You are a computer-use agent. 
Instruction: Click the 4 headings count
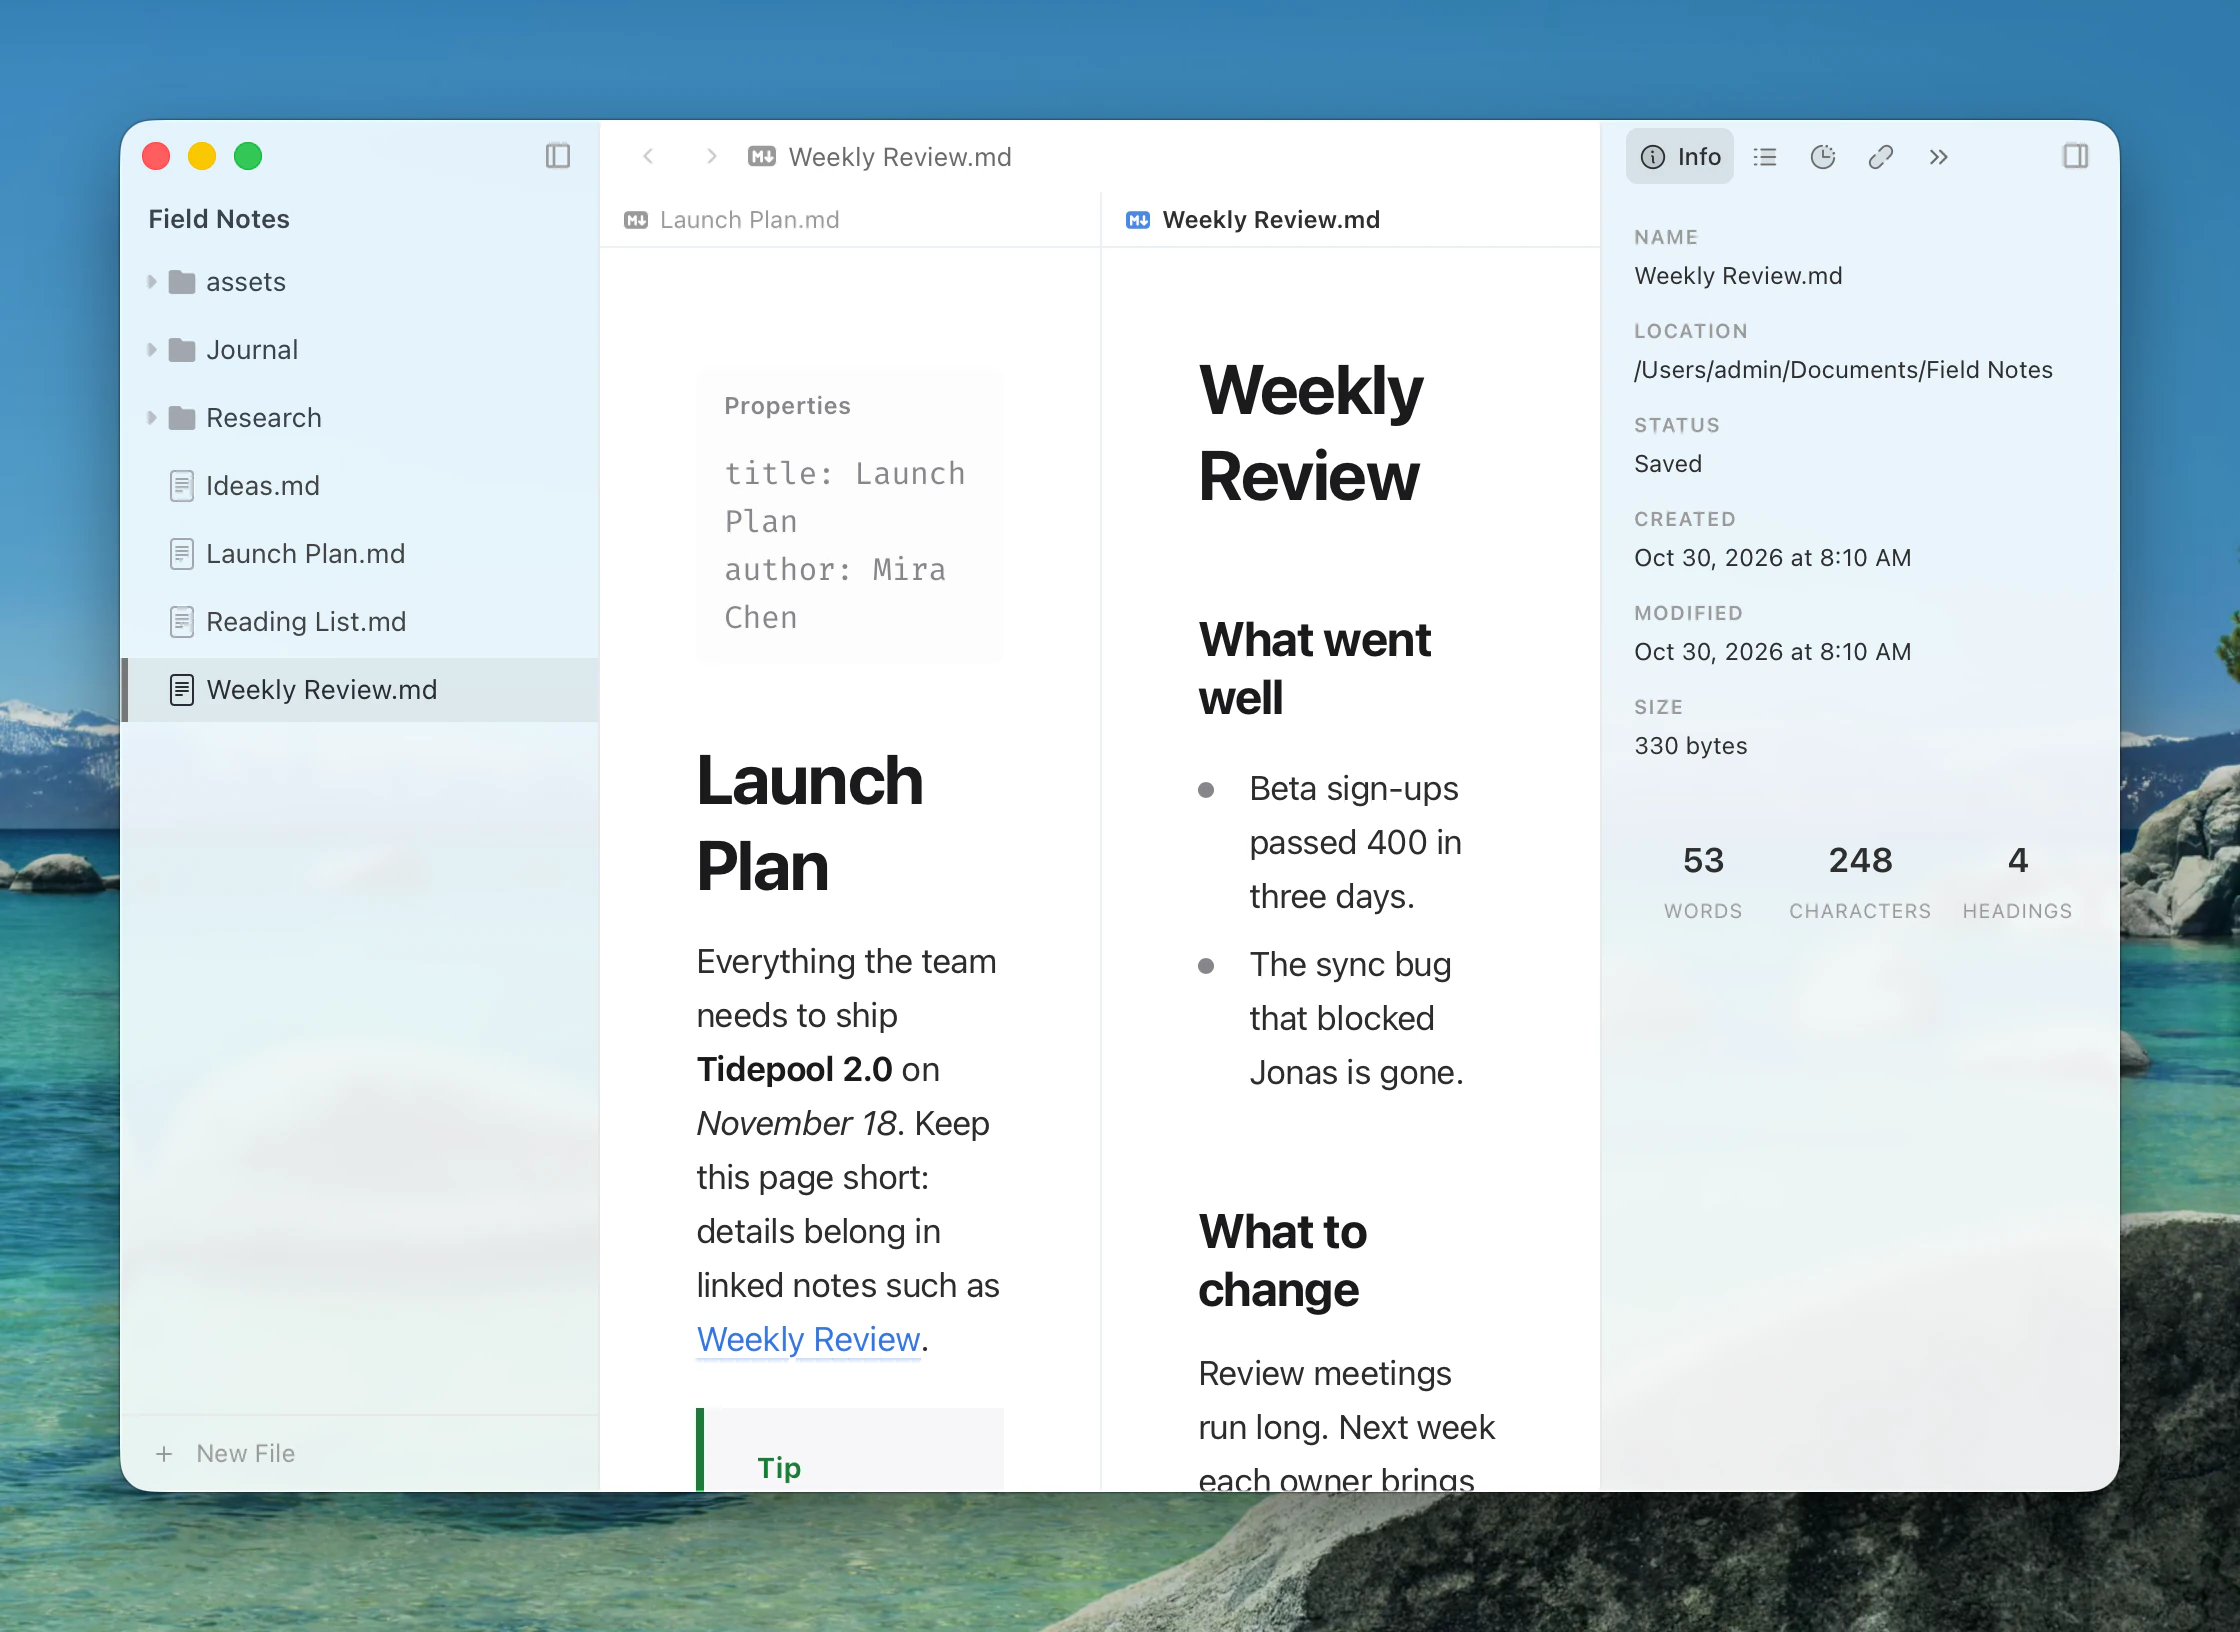(2018, 860)
